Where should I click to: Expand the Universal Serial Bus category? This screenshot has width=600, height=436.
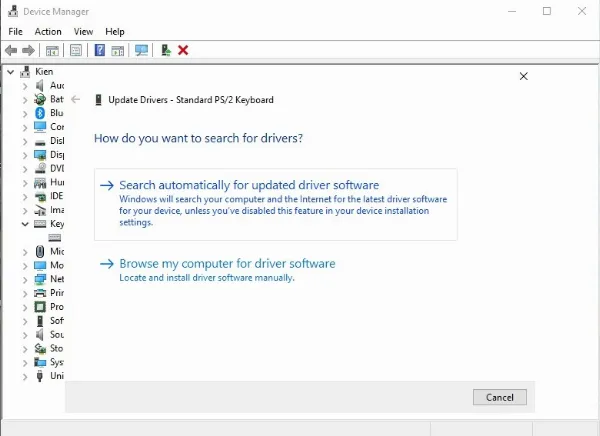tap(25, 377)
